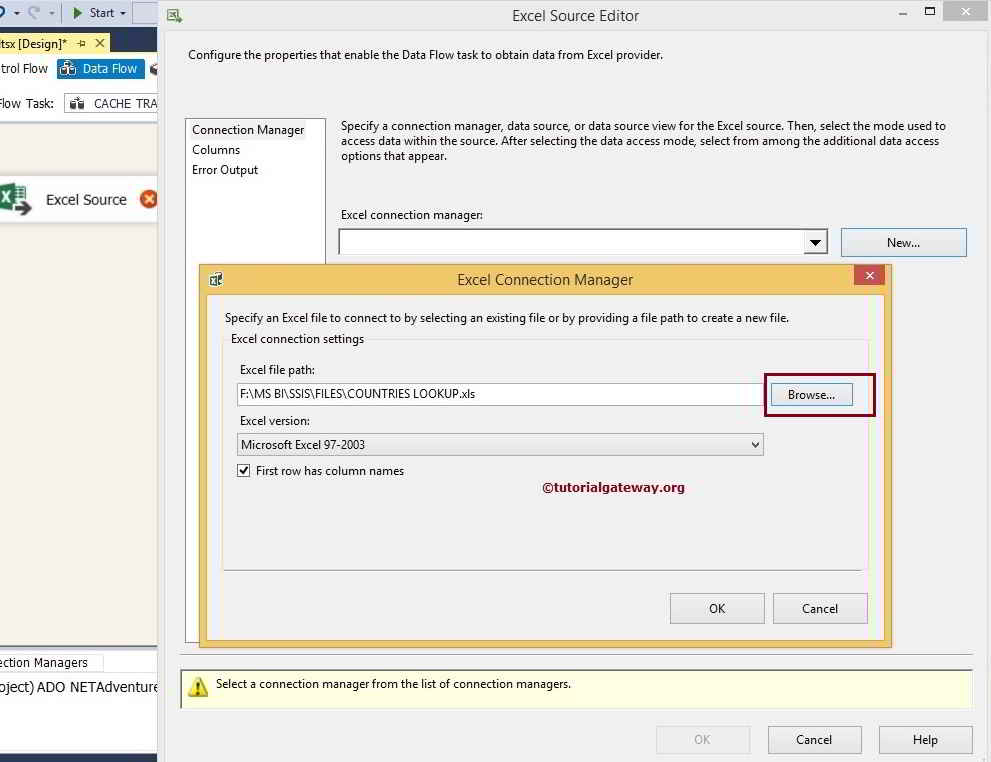
Task: Toggle the pin icon on the Design tab
Action: (81, 43)
